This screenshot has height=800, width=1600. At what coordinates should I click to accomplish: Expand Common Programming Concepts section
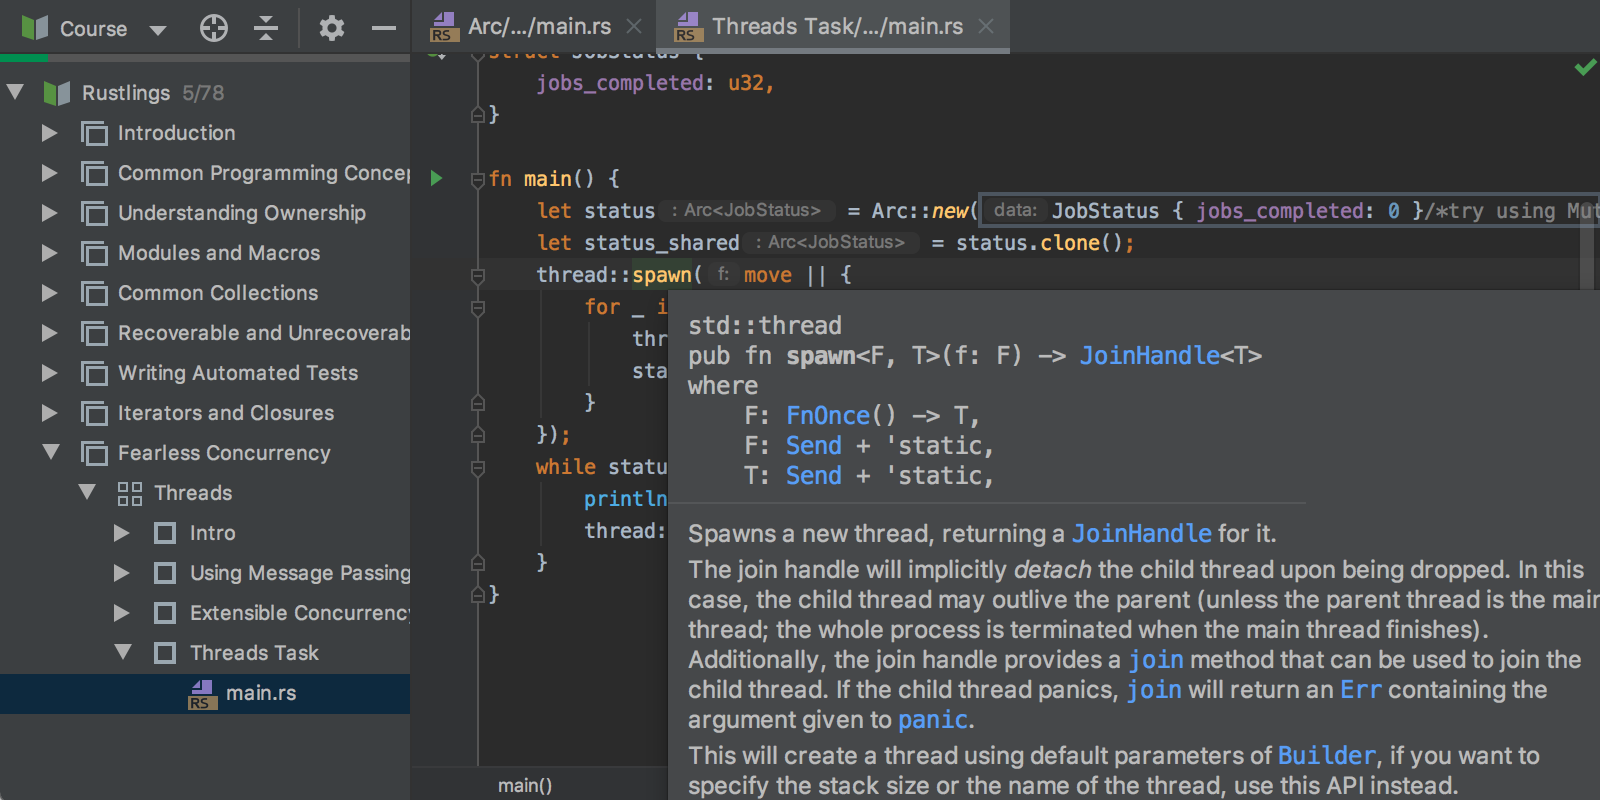49,173
